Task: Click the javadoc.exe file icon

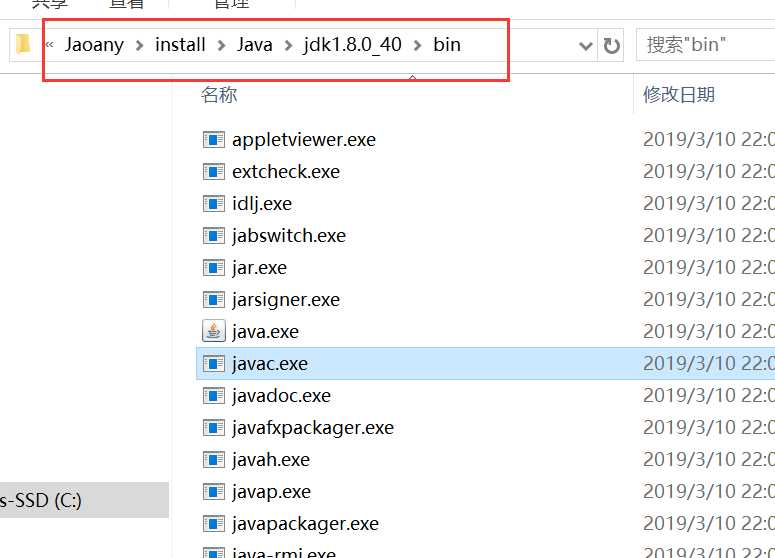Action: 214,396
